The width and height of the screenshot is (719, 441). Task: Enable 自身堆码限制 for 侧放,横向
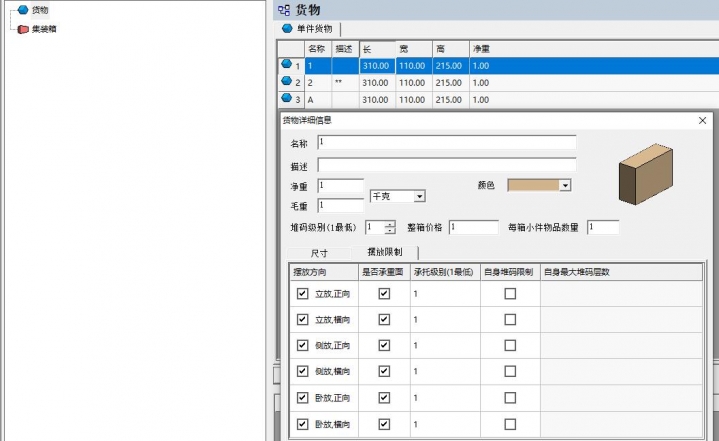[x=510, y=371]
